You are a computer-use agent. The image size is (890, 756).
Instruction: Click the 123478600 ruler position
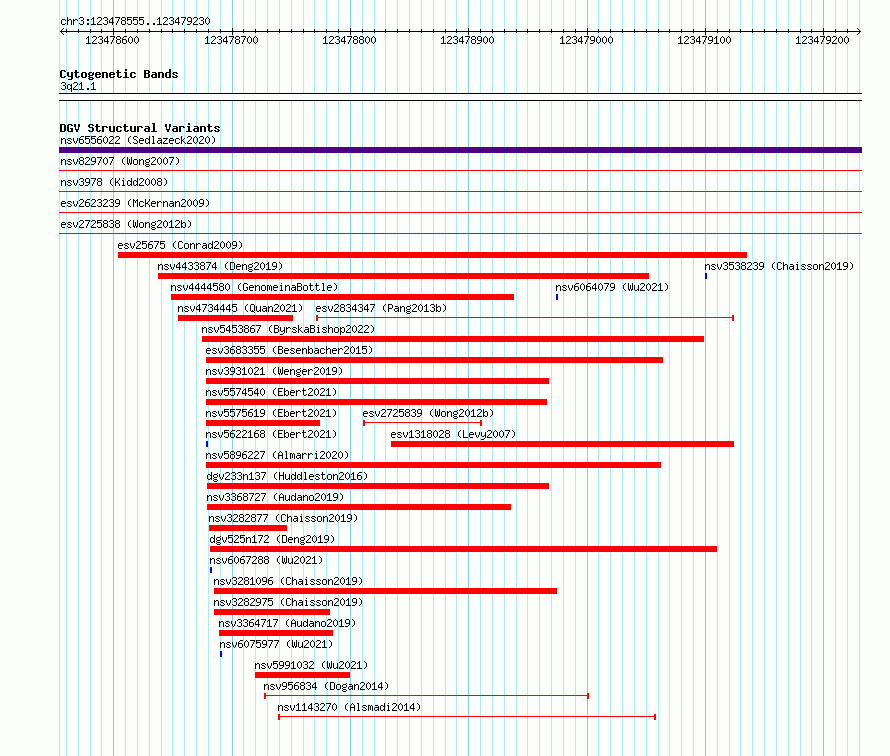click(112, 40)
